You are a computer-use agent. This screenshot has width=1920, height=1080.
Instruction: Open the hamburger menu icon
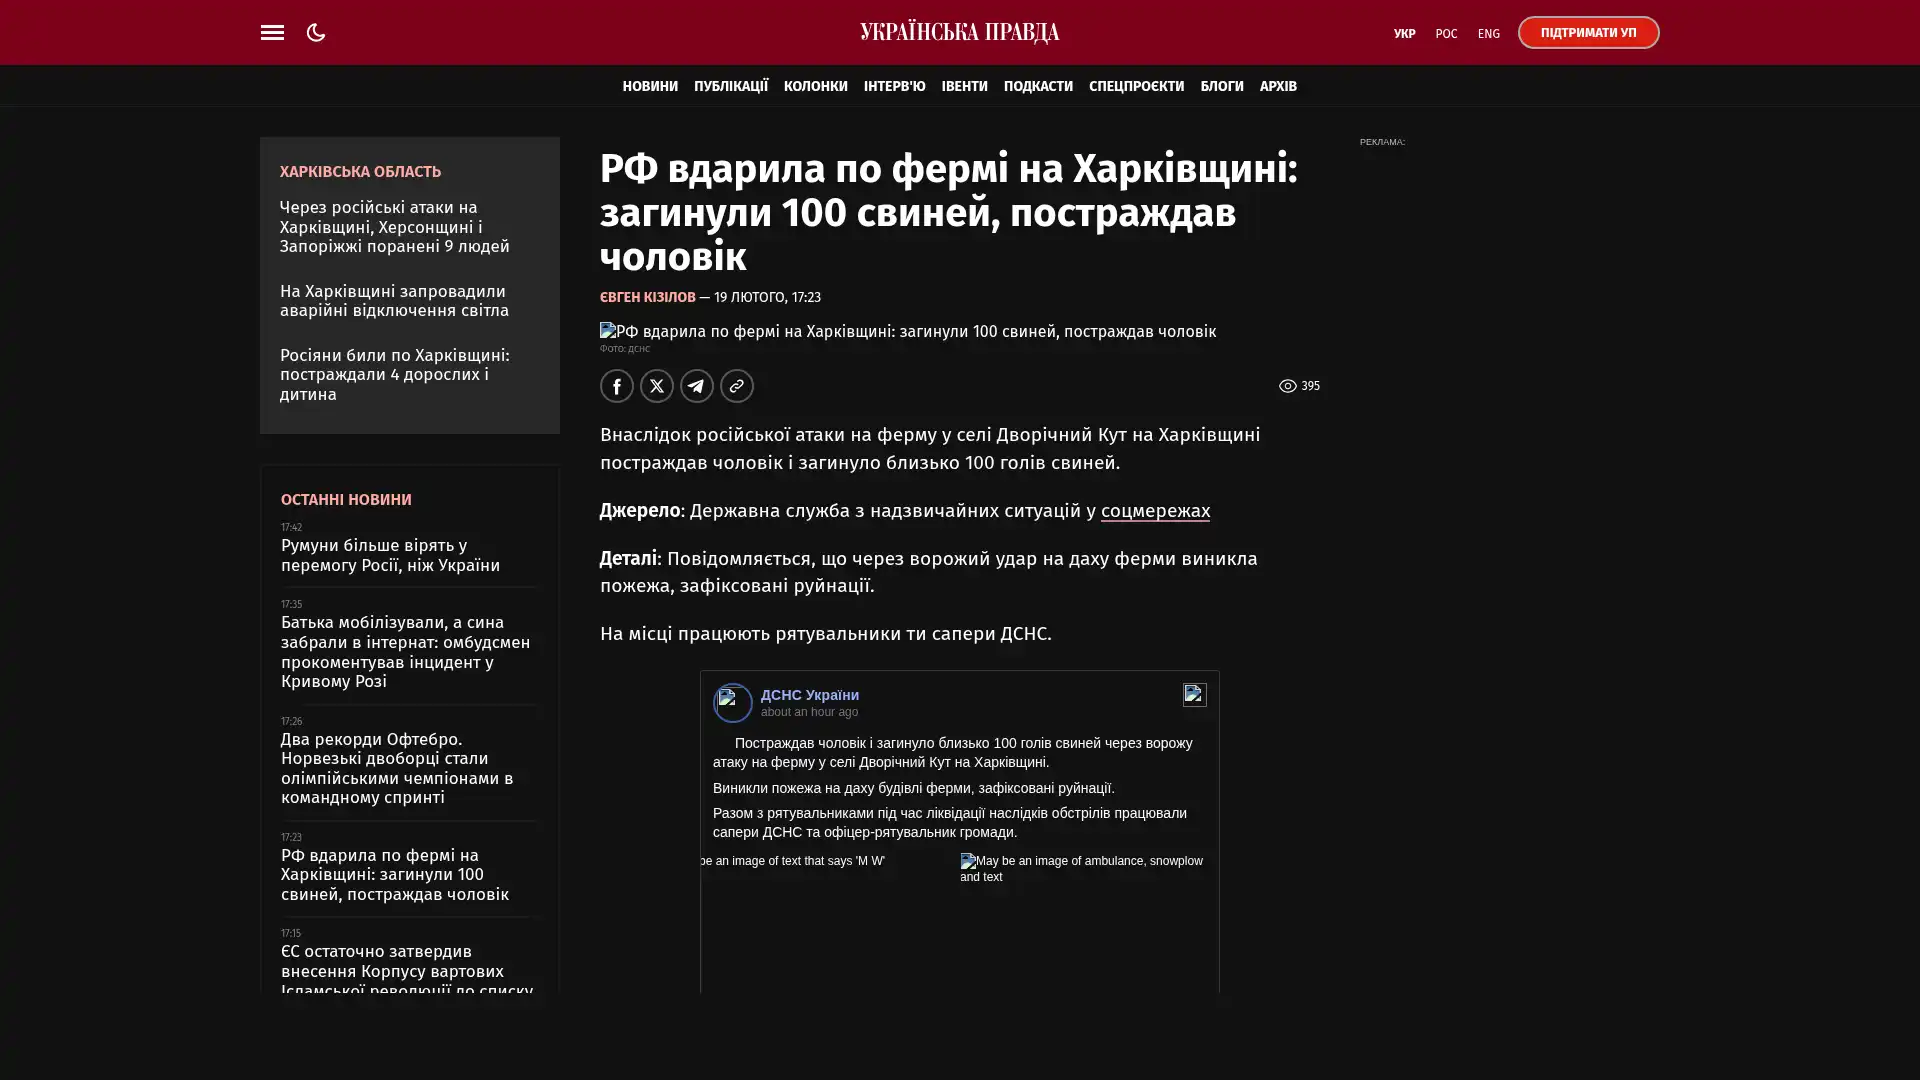point(272,33)
